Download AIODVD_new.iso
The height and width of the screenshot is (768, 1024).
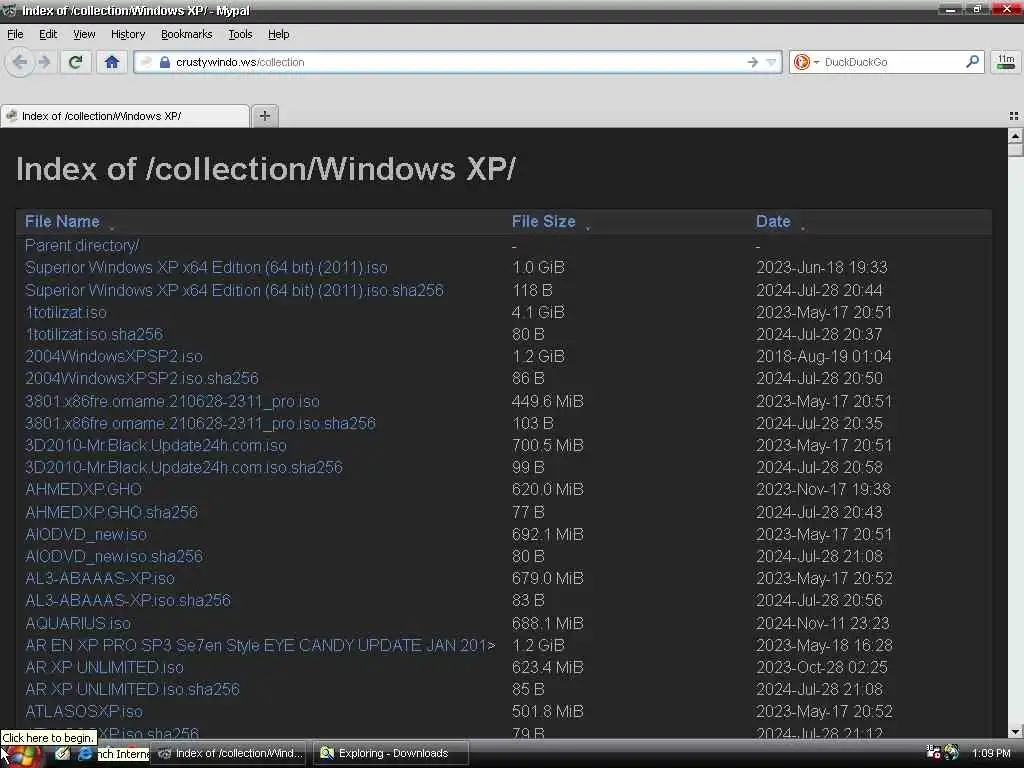(86, 534)
